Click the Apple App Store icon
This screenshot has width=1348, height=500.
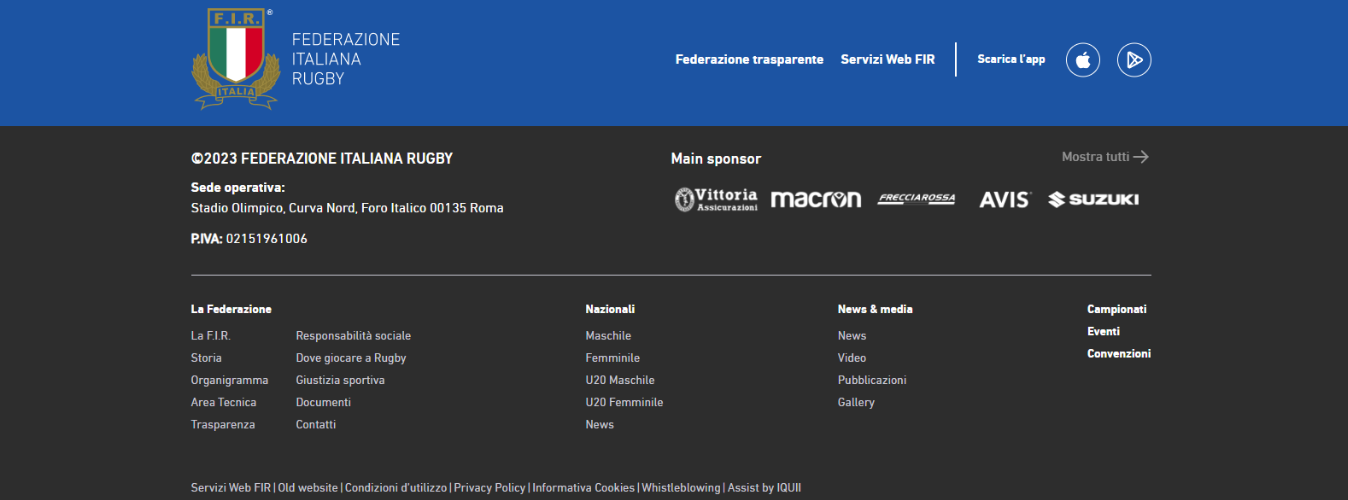coord(1082,60)
